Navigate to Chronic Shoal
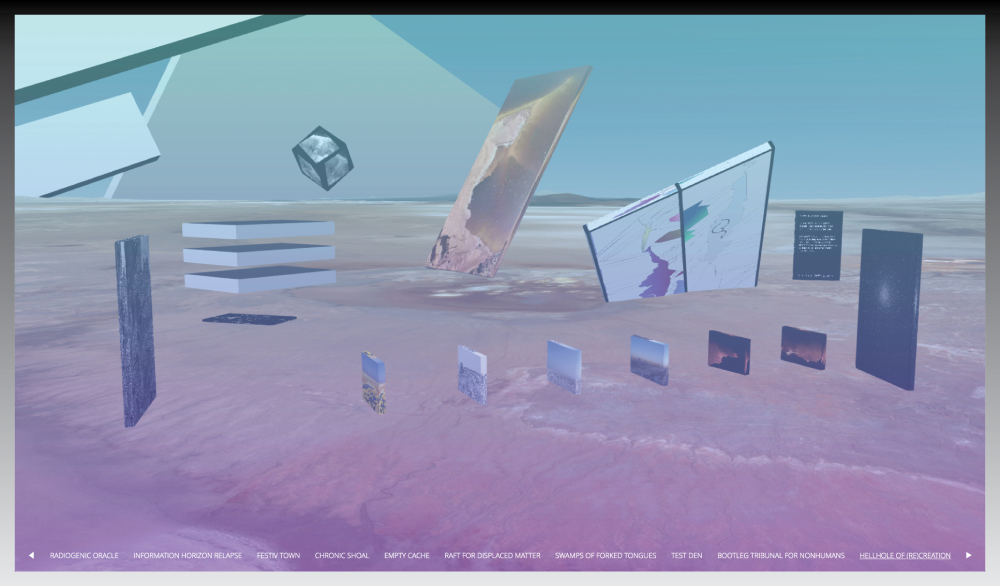The height and width of the screenshot is (586, 1000). coord(341,555)
